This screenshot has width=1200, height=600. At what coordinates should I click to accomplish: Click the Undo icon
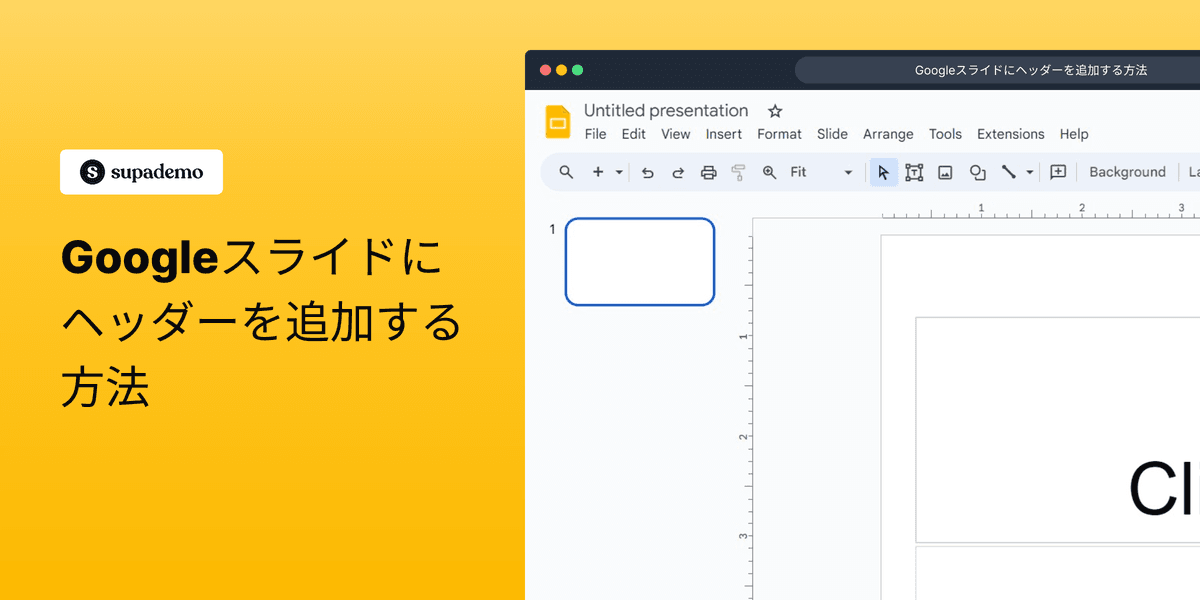click(647, 172)
